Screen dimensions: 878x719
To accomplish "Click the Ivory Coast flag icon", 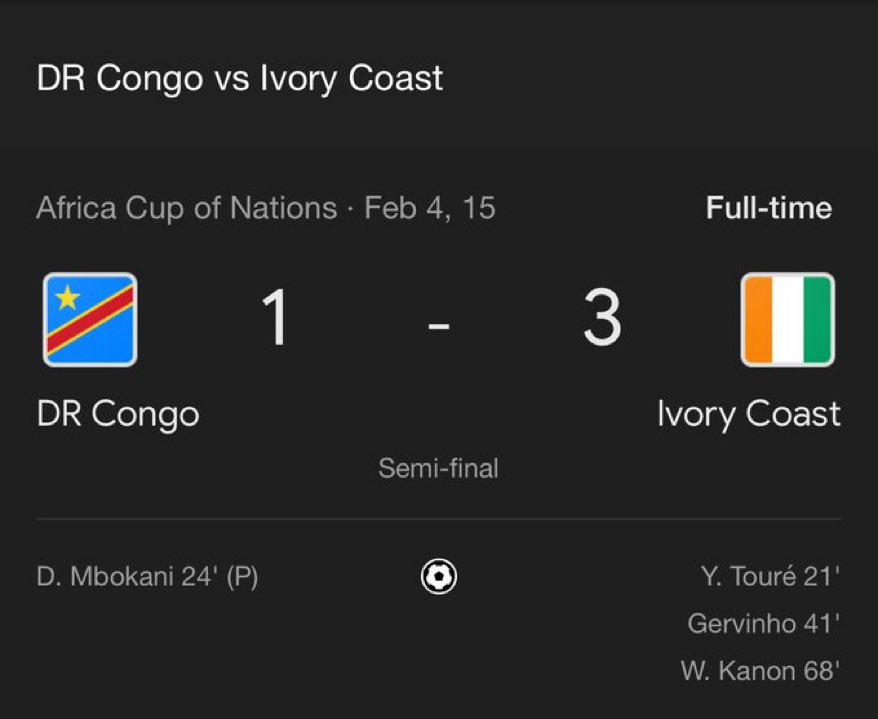I will pyautogui.click(x=787, y=320).
